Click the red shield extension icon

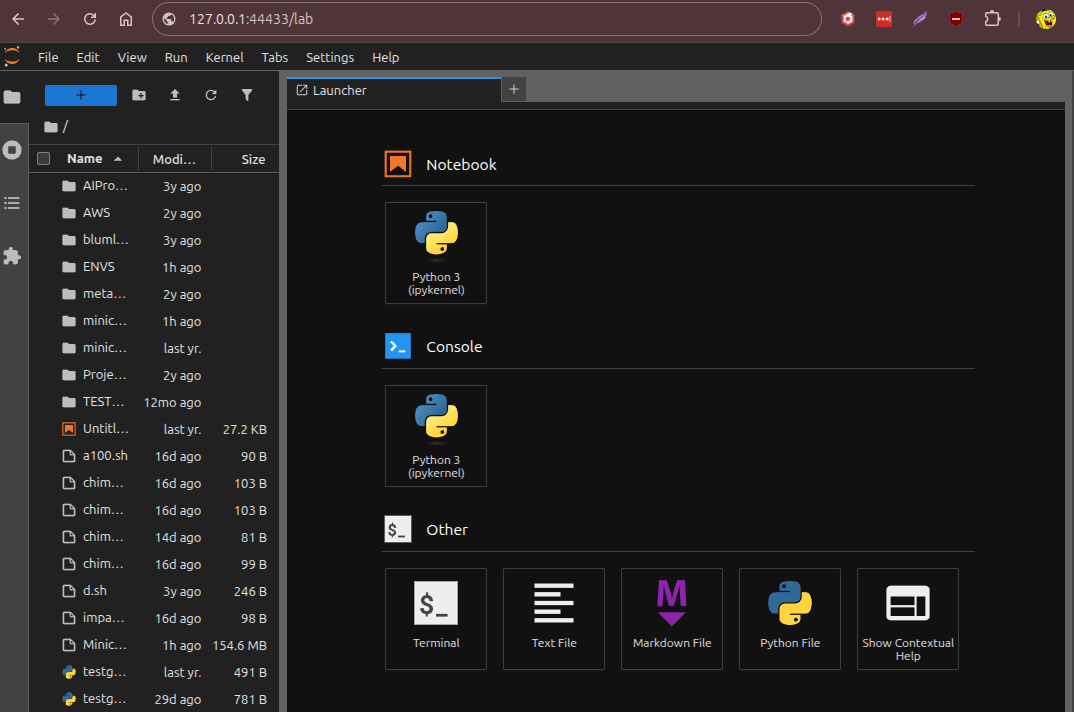(x=956, y=19)
